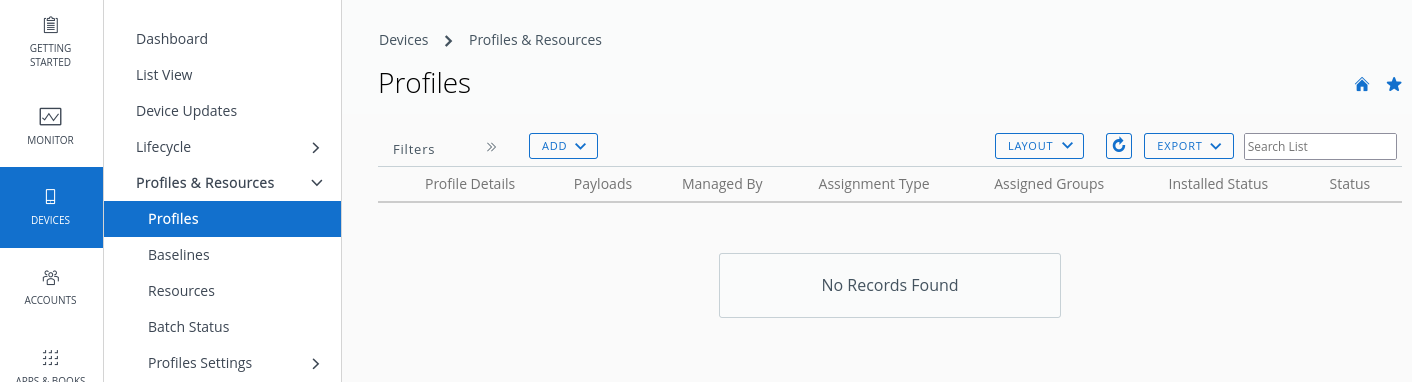Open the LAYOUT dropdown
The image size is (1412, 382).
[x=1040, y=146]
